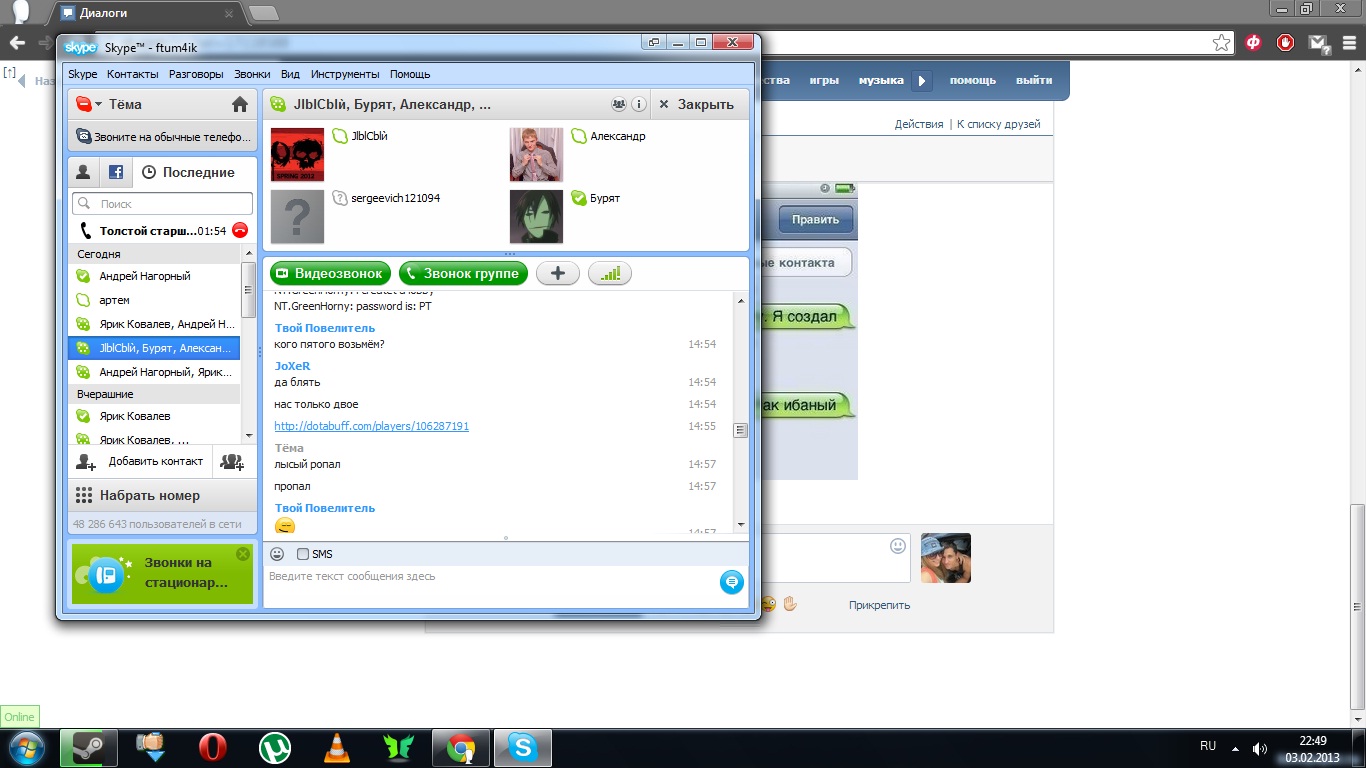Enable the SMS checkbox
Image resolution: width=1366 pixels, height=768 pixels.
303,554
